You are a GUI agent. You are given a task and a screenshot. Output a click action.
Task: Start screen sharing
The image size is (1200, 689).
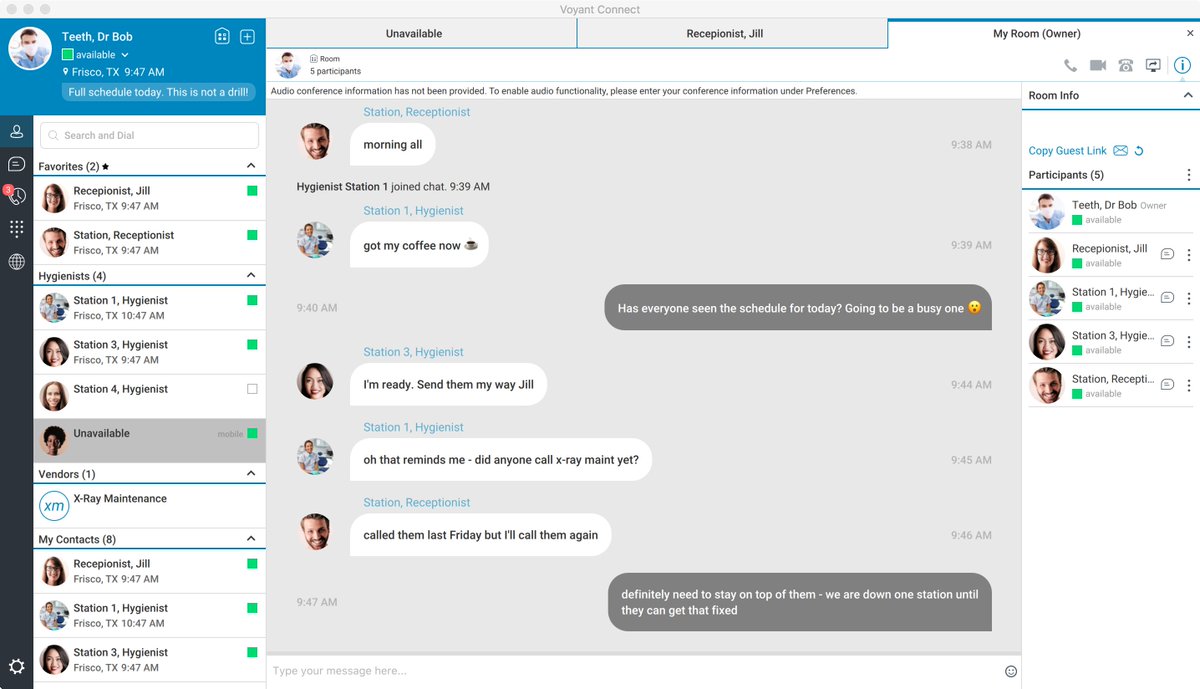coord(1153,65)
